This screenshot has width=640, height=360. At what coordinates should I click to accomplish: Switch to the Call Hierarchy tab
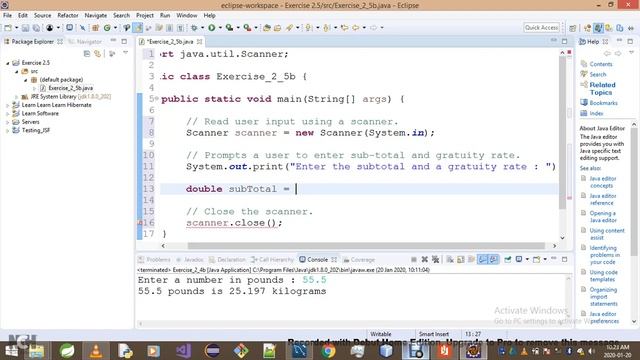point(272,260)
